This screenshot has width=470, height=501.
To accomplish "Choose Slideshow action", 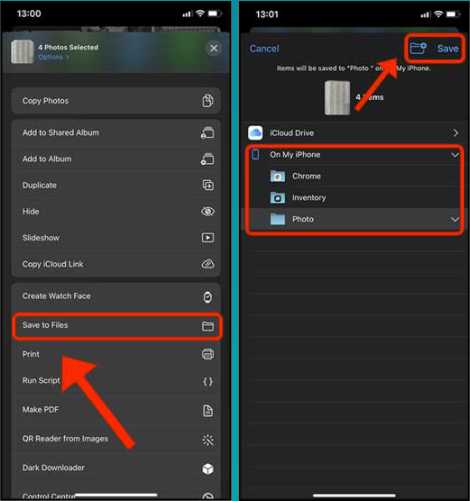I will click(x=116, y=238).
